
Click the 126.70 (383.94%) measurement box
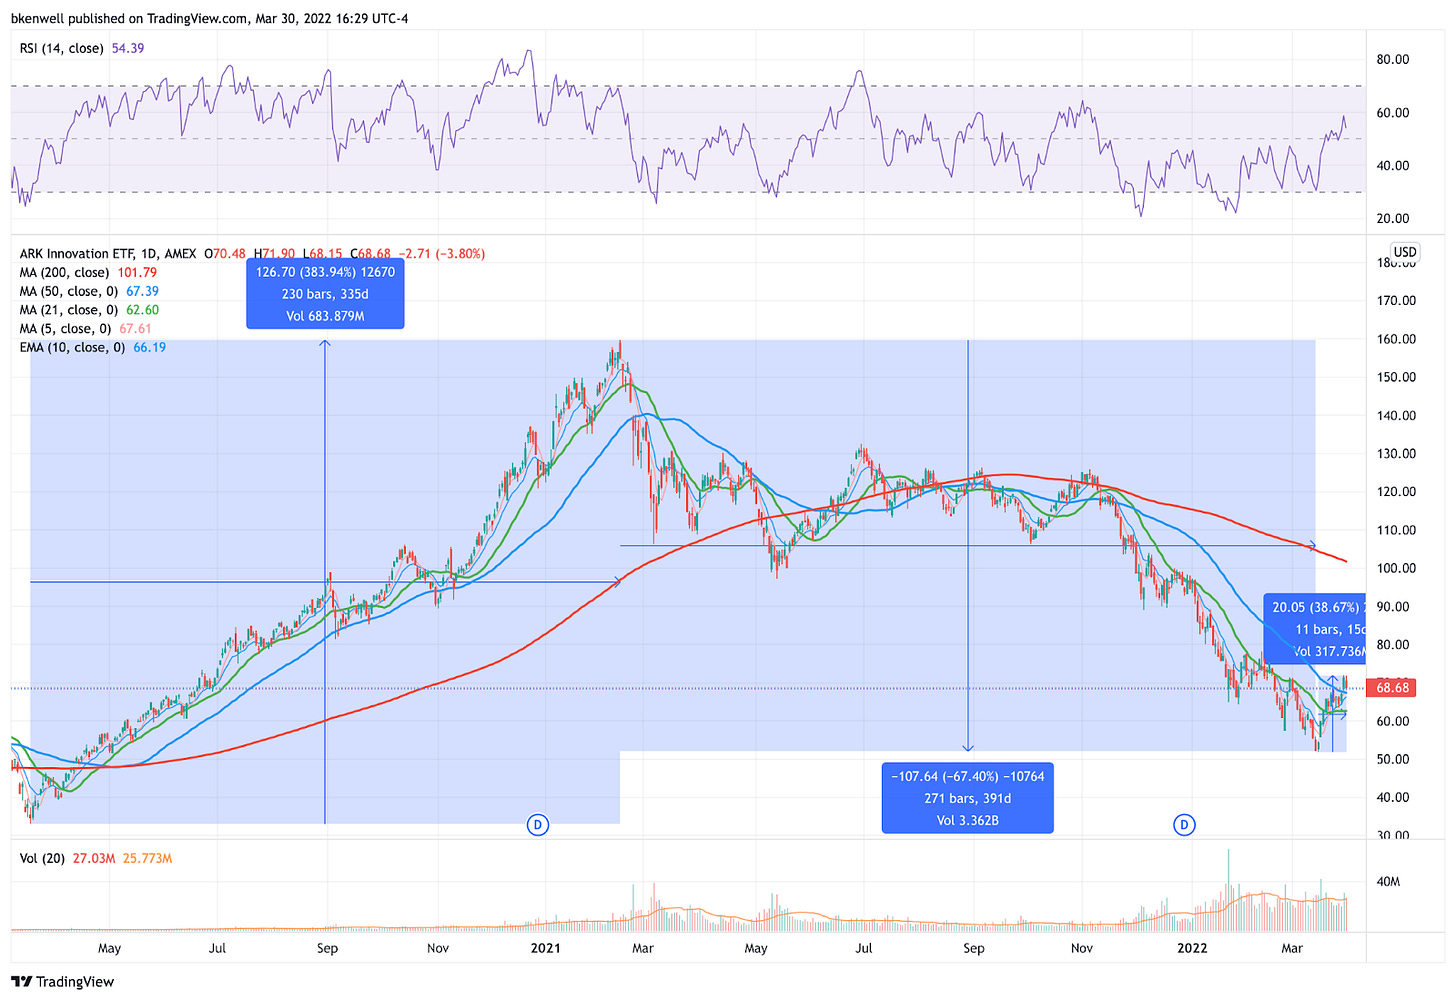325,293
